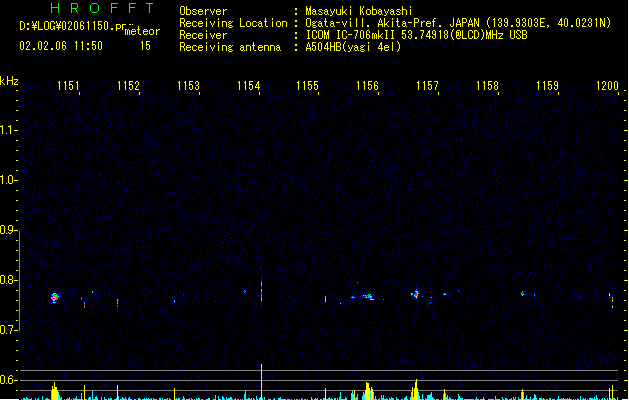Click the meteor count value 15
629x400 pixels.
pyautogui.click(x=145, y=46)
